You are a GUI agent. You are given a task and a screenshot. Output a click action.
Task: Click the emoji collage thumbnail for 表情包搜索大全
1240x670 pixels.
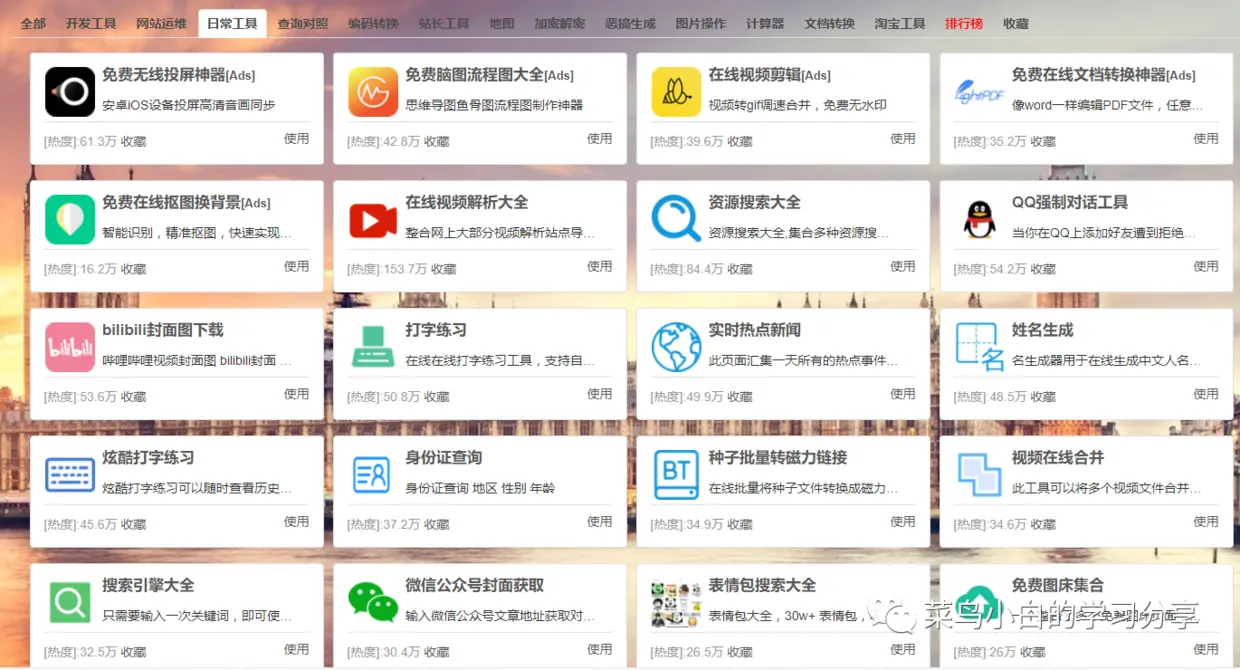676,604
